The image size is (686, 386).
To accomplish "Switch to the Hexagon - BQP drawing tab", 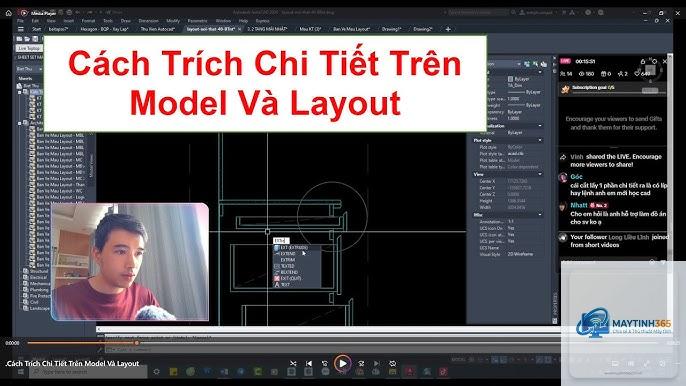I will pyautogui.click(x=104, y=29).
